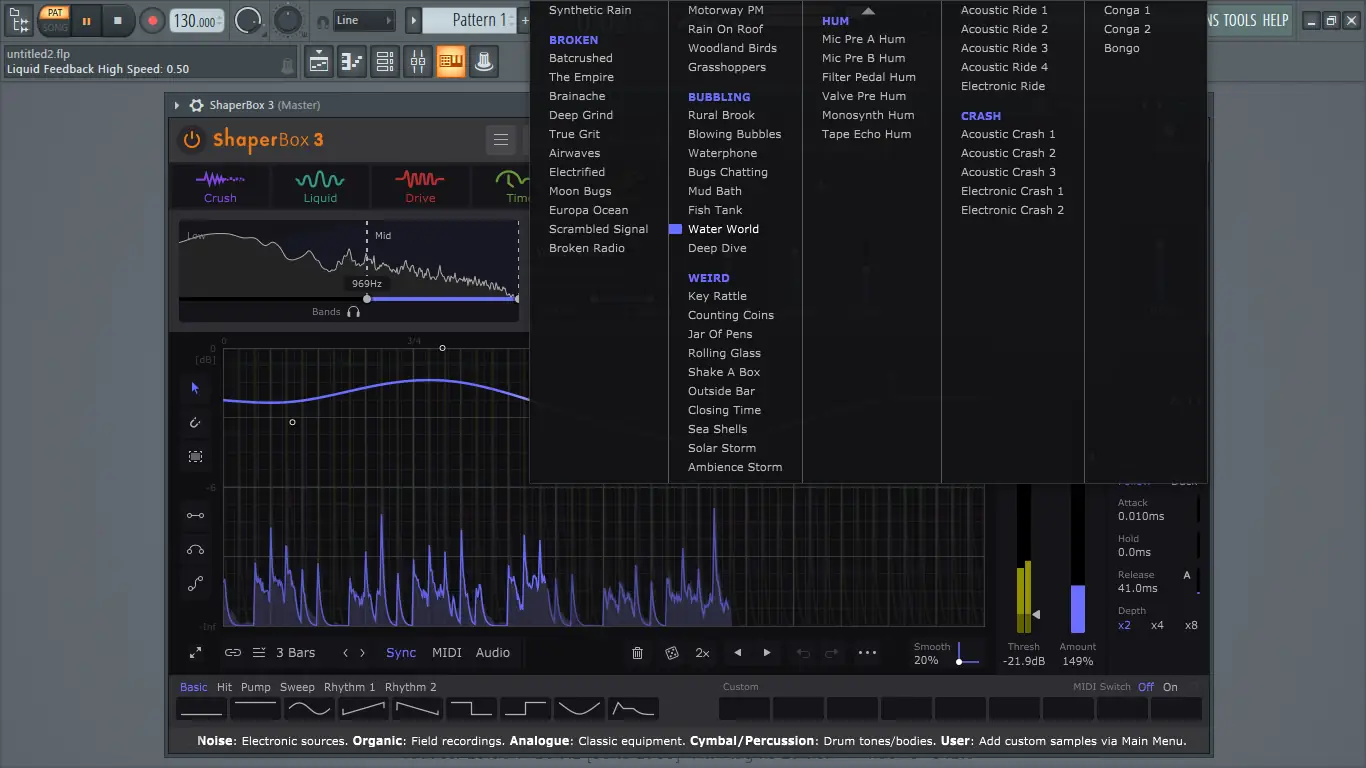Screen dimensions: 1366x768
Task: Set envelope depth to x4
Action: (x=1157, y=625)
